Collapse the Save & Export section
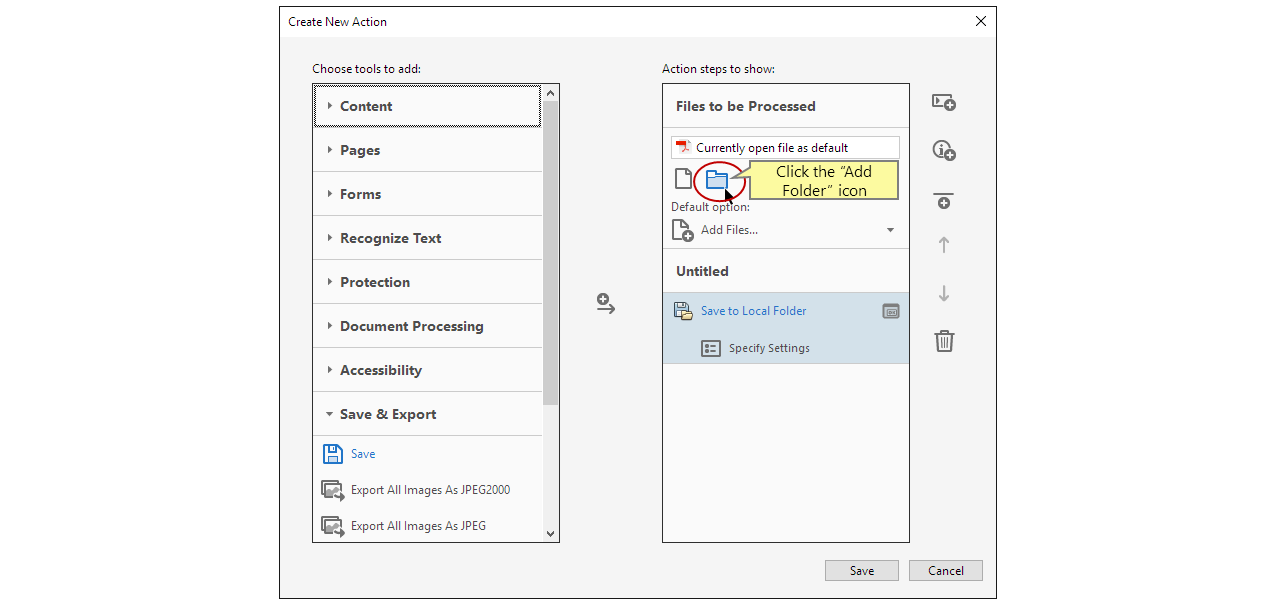The image size is (1276, 605). pyautogui.click(x=387, y=414)
